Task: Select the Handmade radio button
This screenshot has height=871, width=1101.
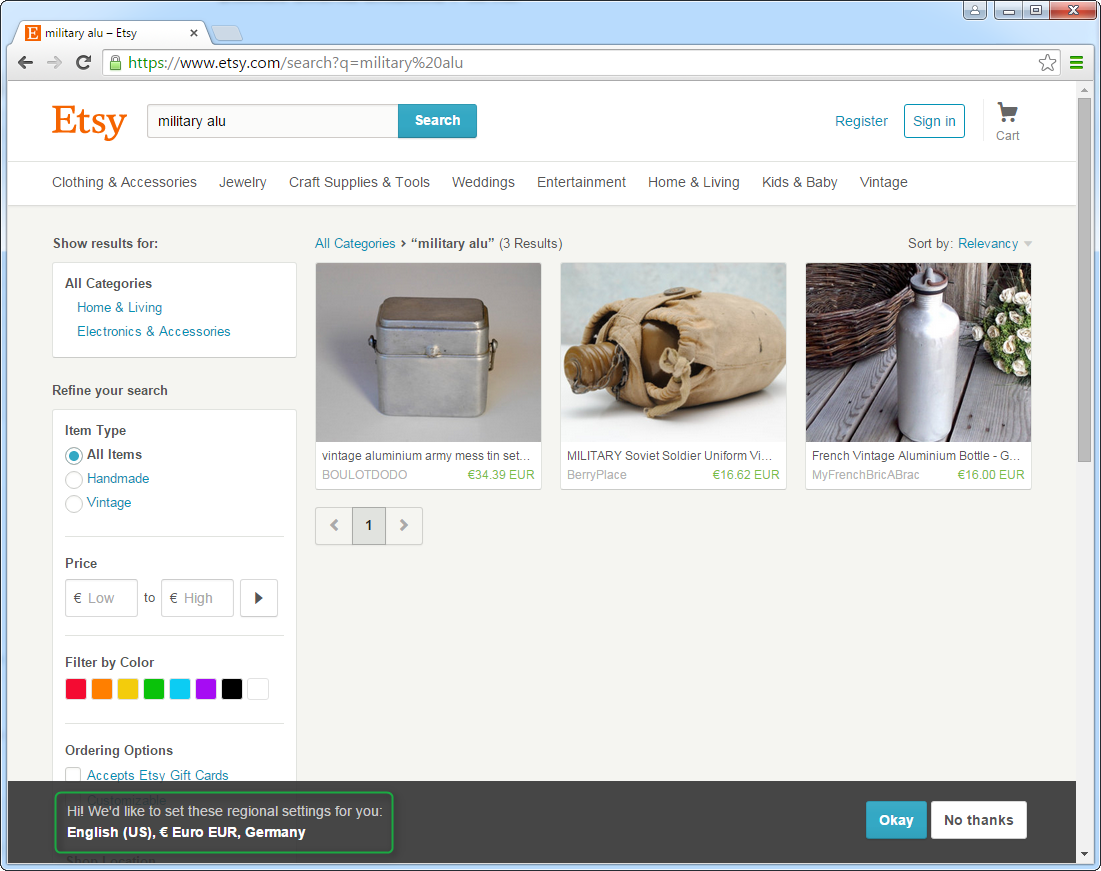Action: coord(74,479)
